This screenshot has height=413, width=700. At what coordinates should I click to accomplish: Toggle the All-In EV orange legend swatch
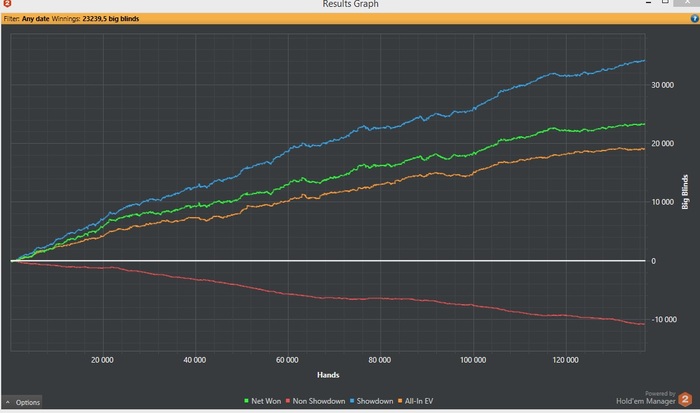400,401
